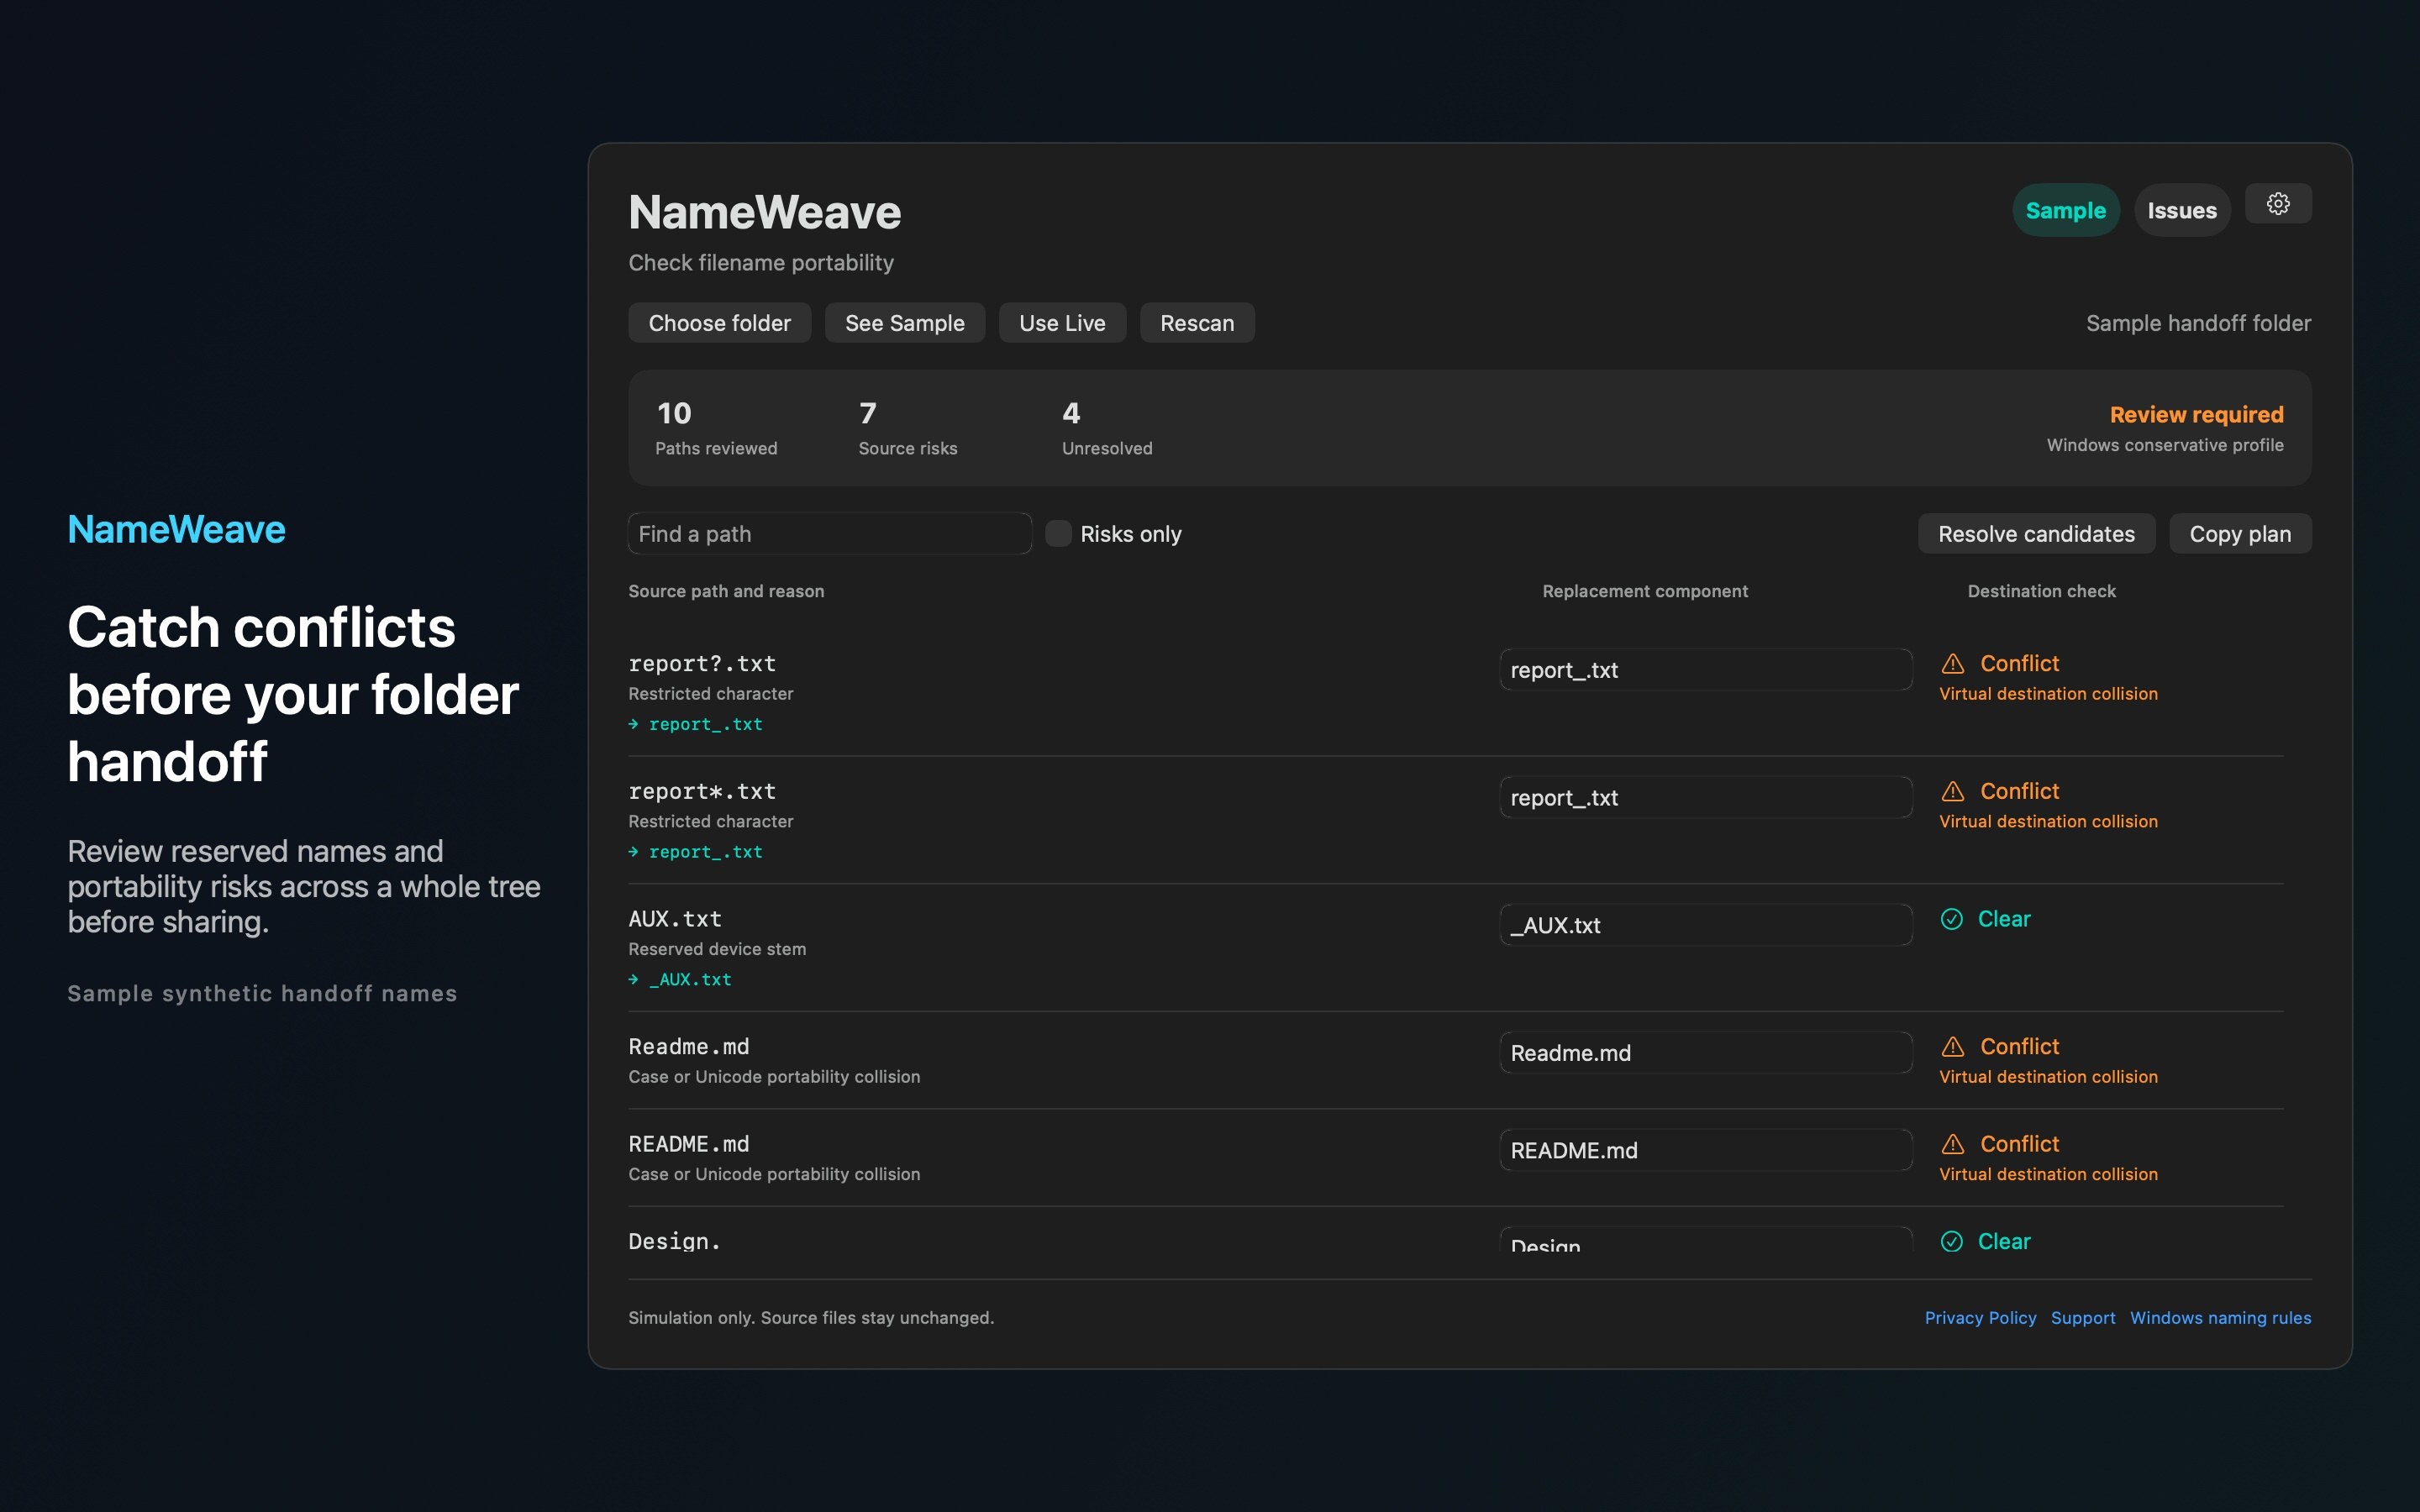Click Reserved device stem reason text

[717, 949]
